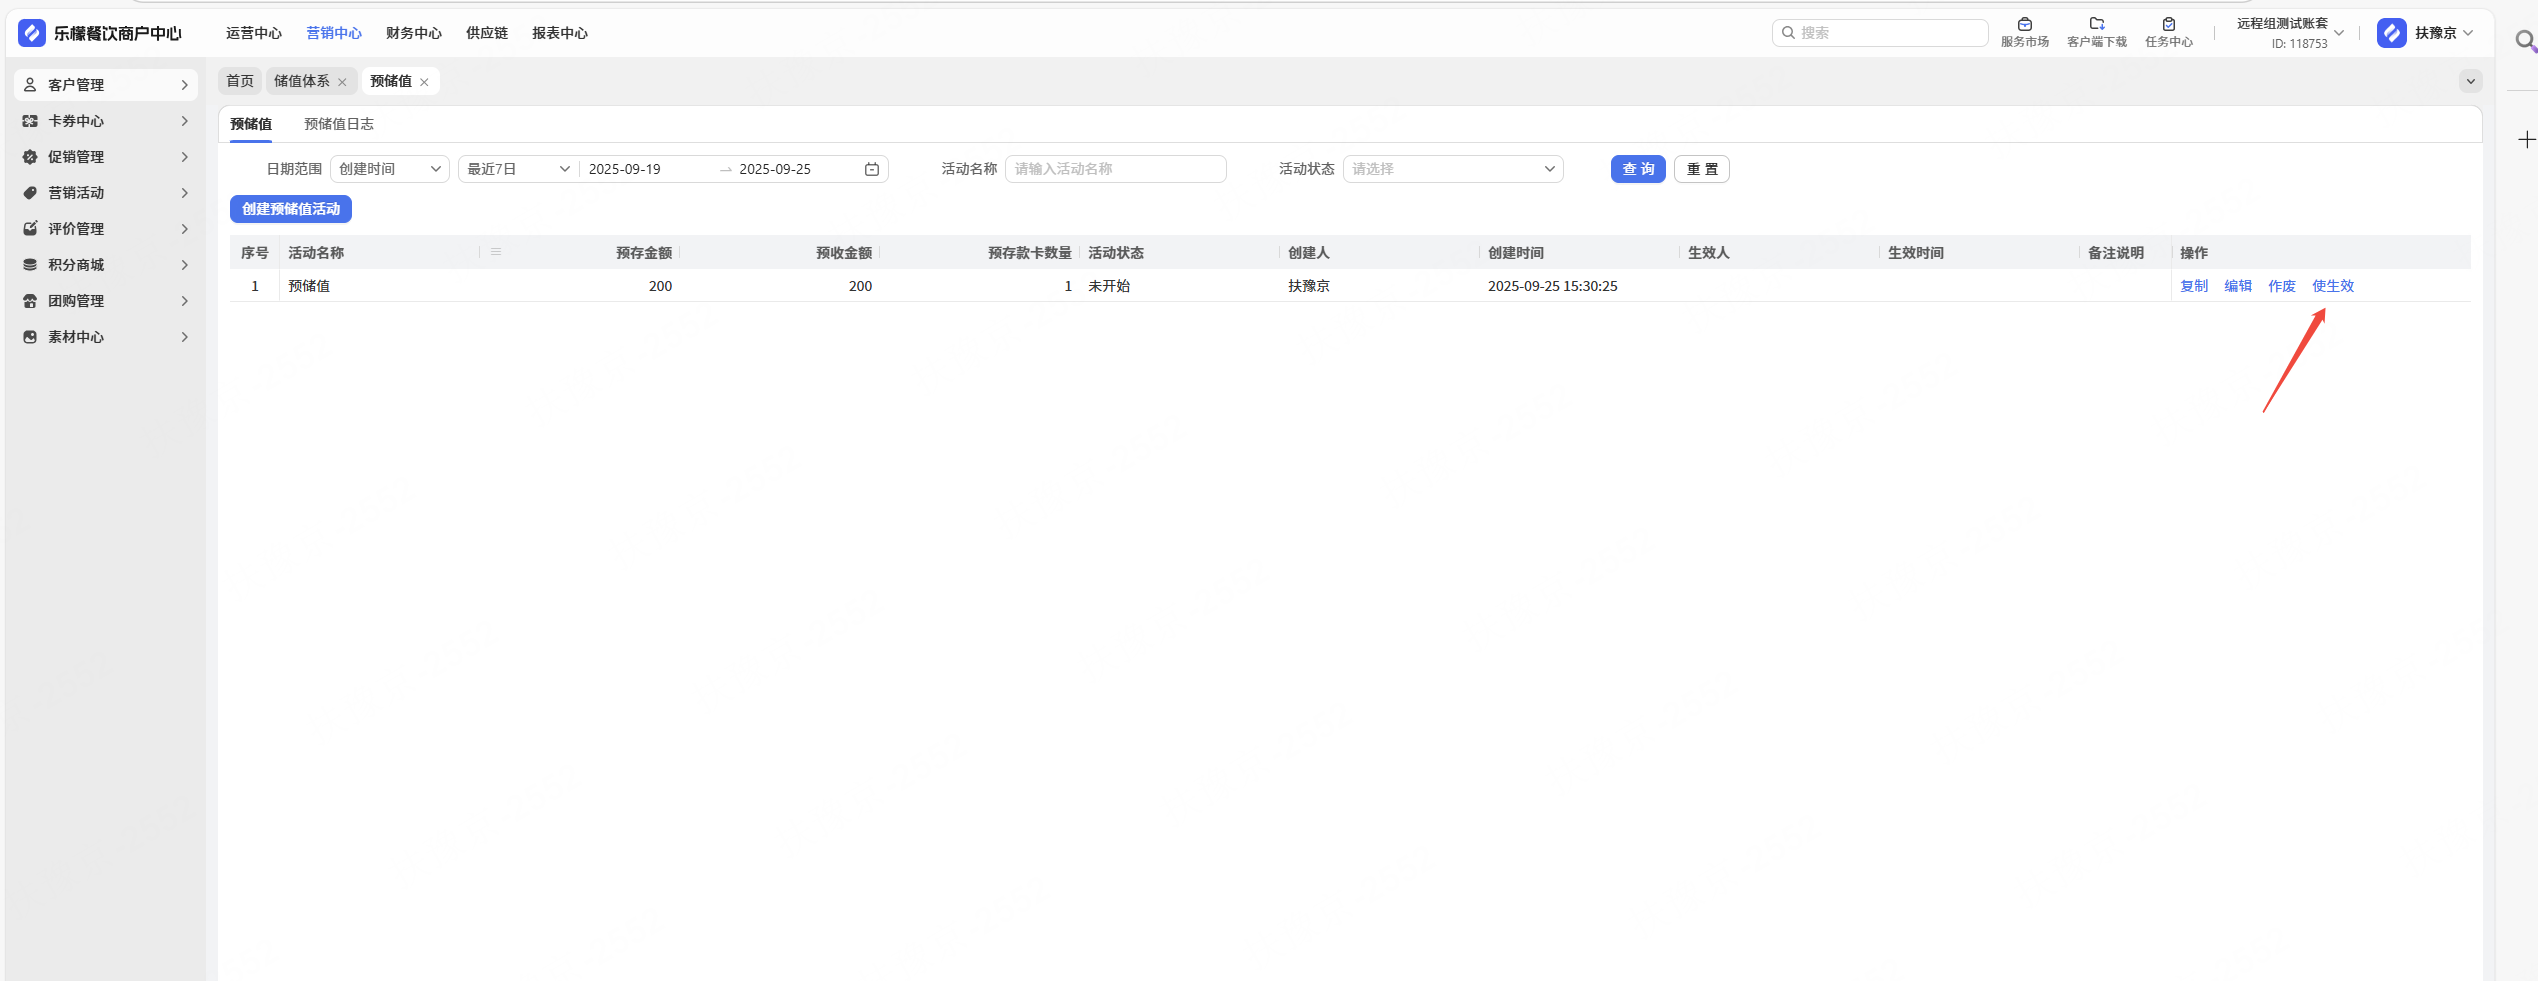Image resolution: width=2538 pixels, height=981 pixels.
Task: Click the 作废 link in row 1
Action: point(2282,286)
